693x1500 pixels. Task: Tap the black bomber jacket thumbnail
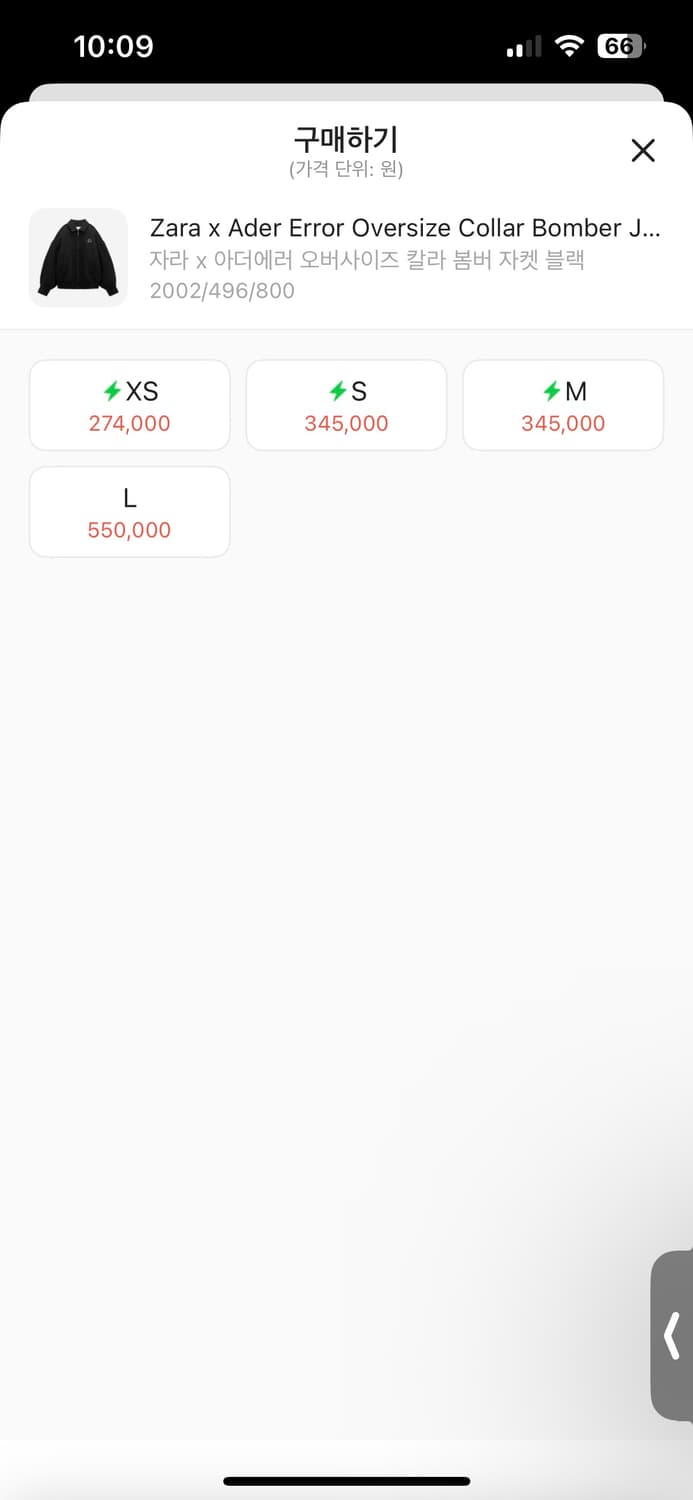tap(78, 258)
